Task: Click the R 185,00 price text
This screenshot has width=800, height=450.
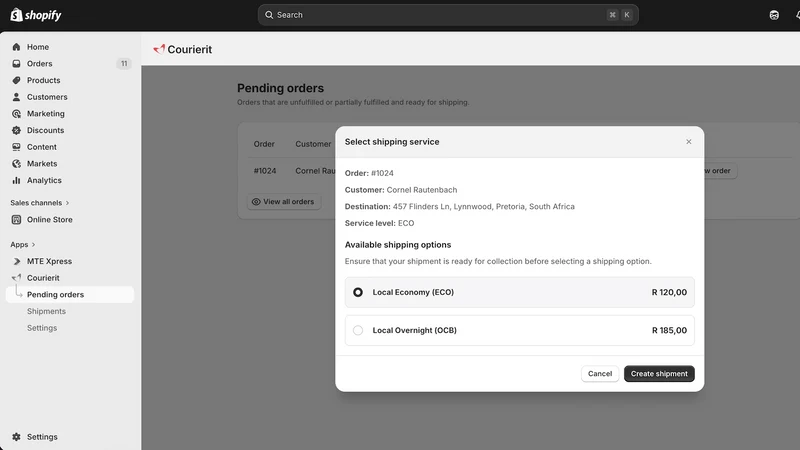Action: (x=669, y=330)
